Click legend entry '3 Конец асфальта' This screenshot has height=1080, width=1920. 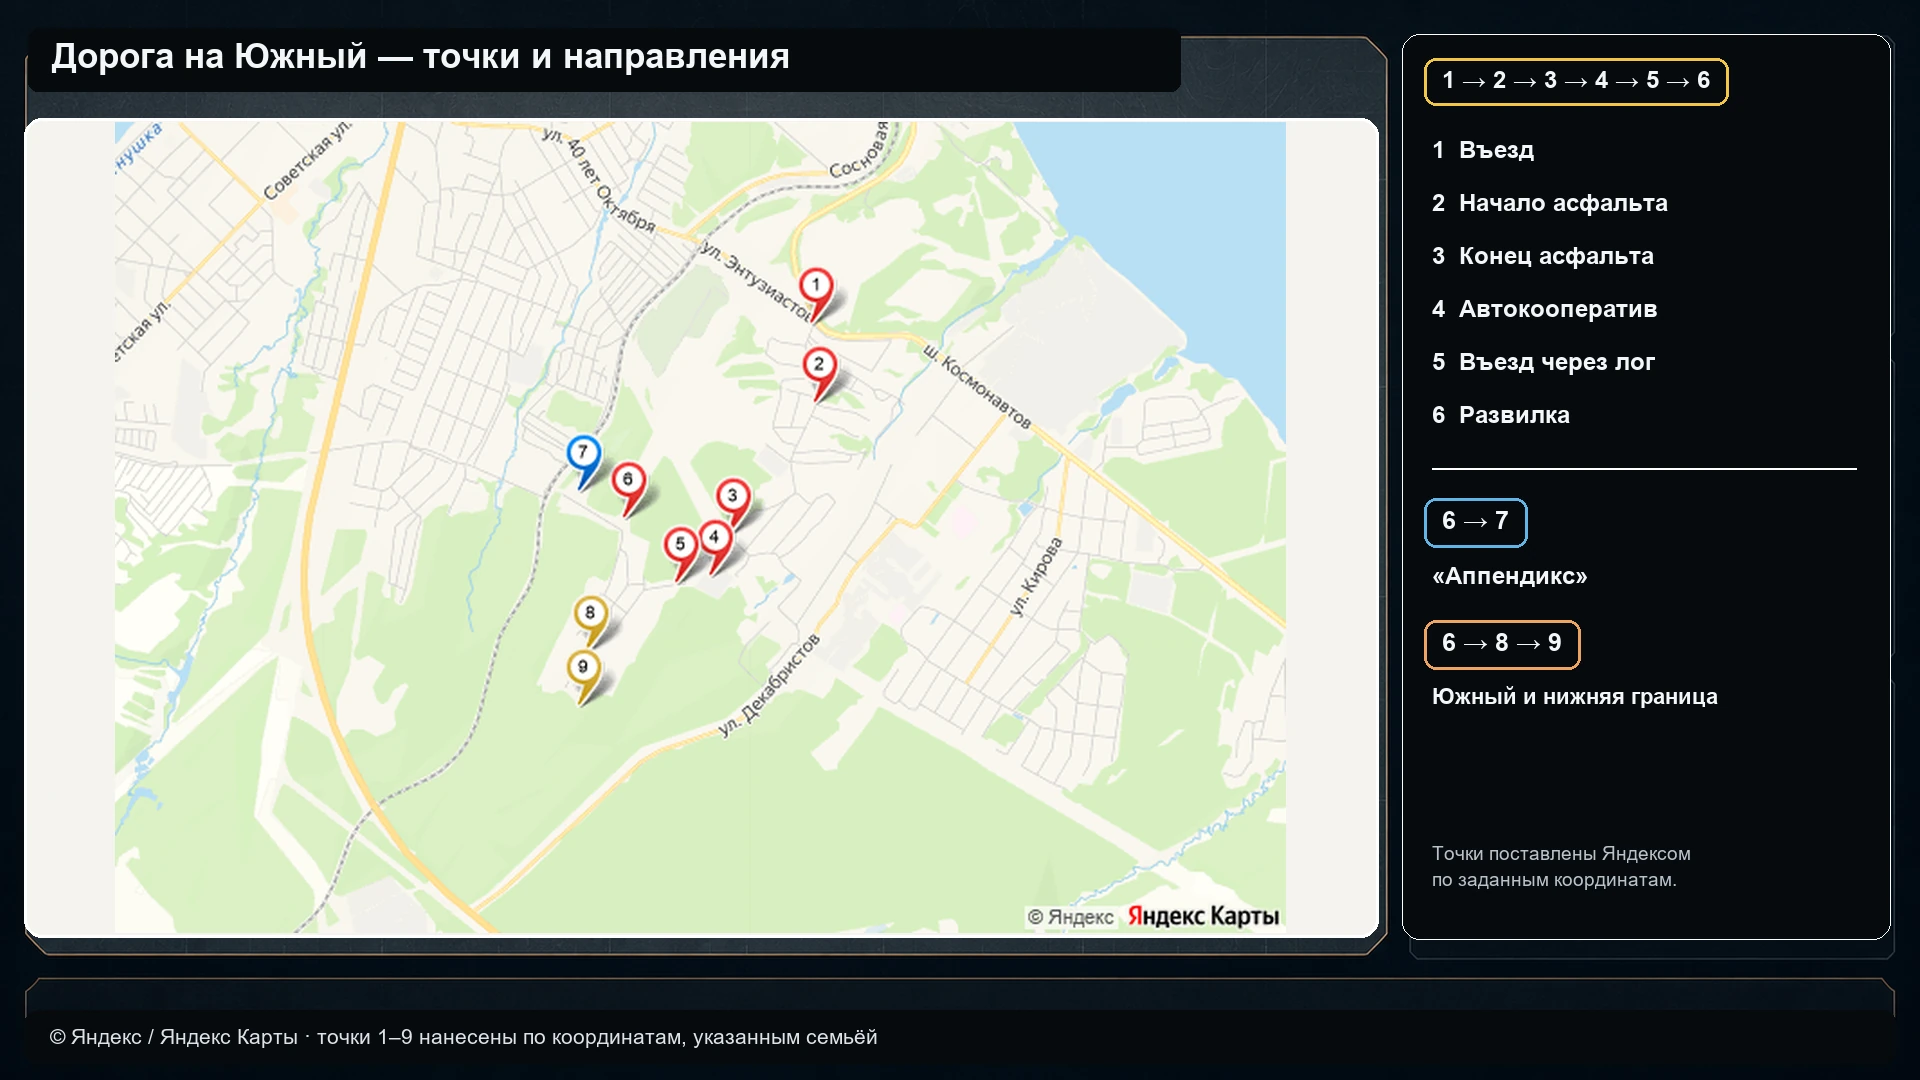coord(1543,256)
